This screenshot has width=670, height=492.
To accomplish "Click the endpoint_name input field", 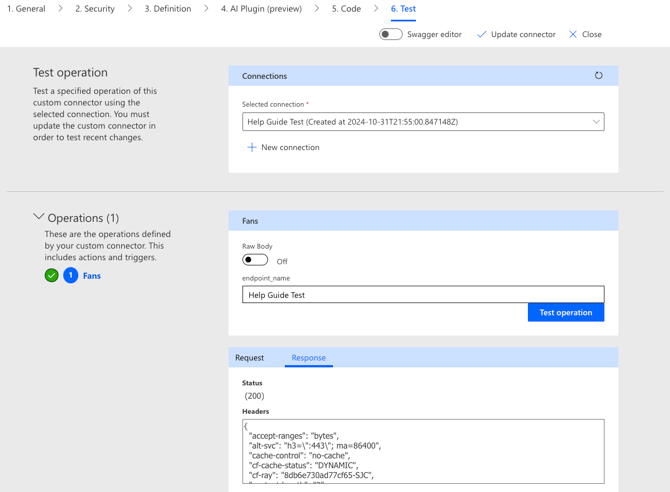I will click(422, 295).
